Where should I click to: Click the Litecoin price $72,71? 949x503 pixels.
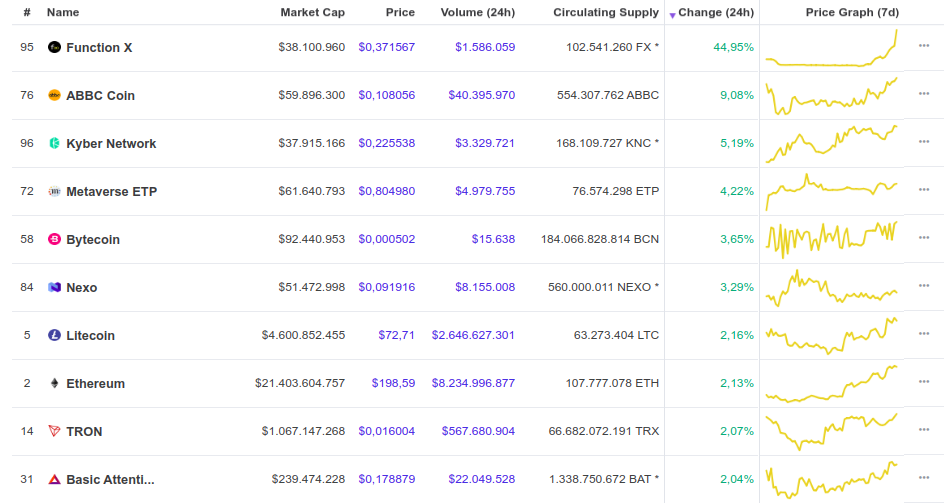pyautogui.click(x=396, y=335)
